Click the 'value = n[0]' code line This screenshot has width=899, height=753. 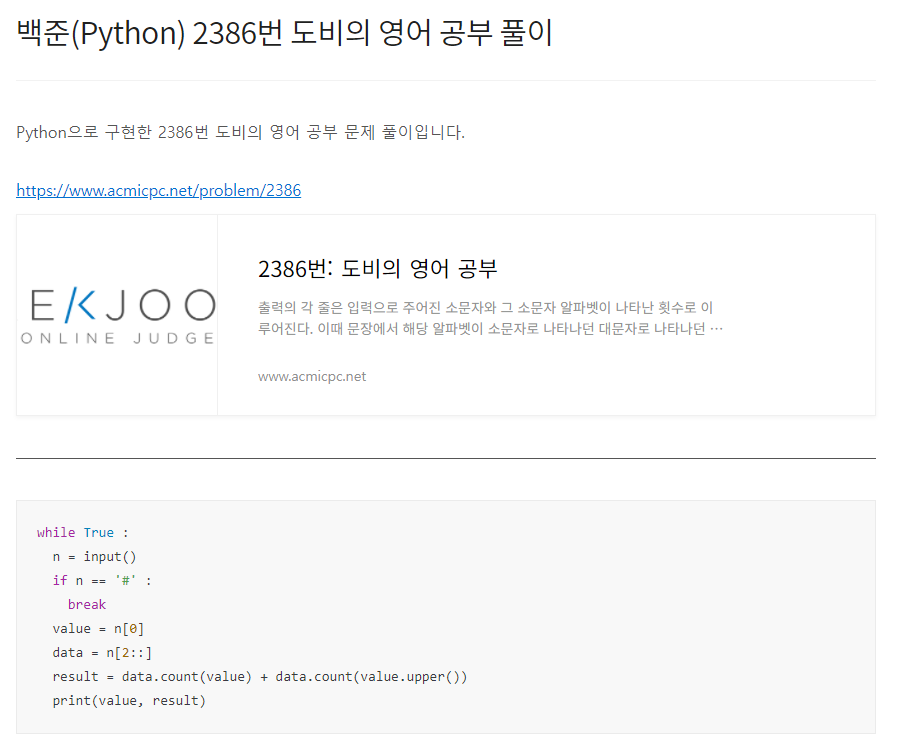(x=98, y=629)
